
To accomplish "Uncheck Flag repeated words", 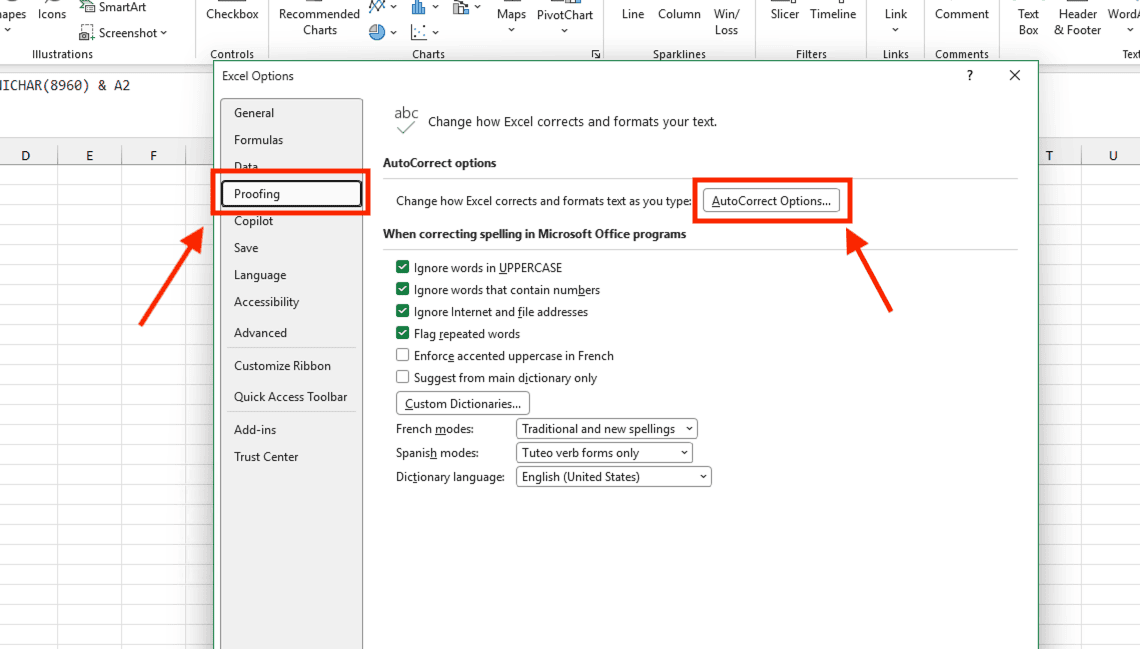I will [x=402, y=333].
